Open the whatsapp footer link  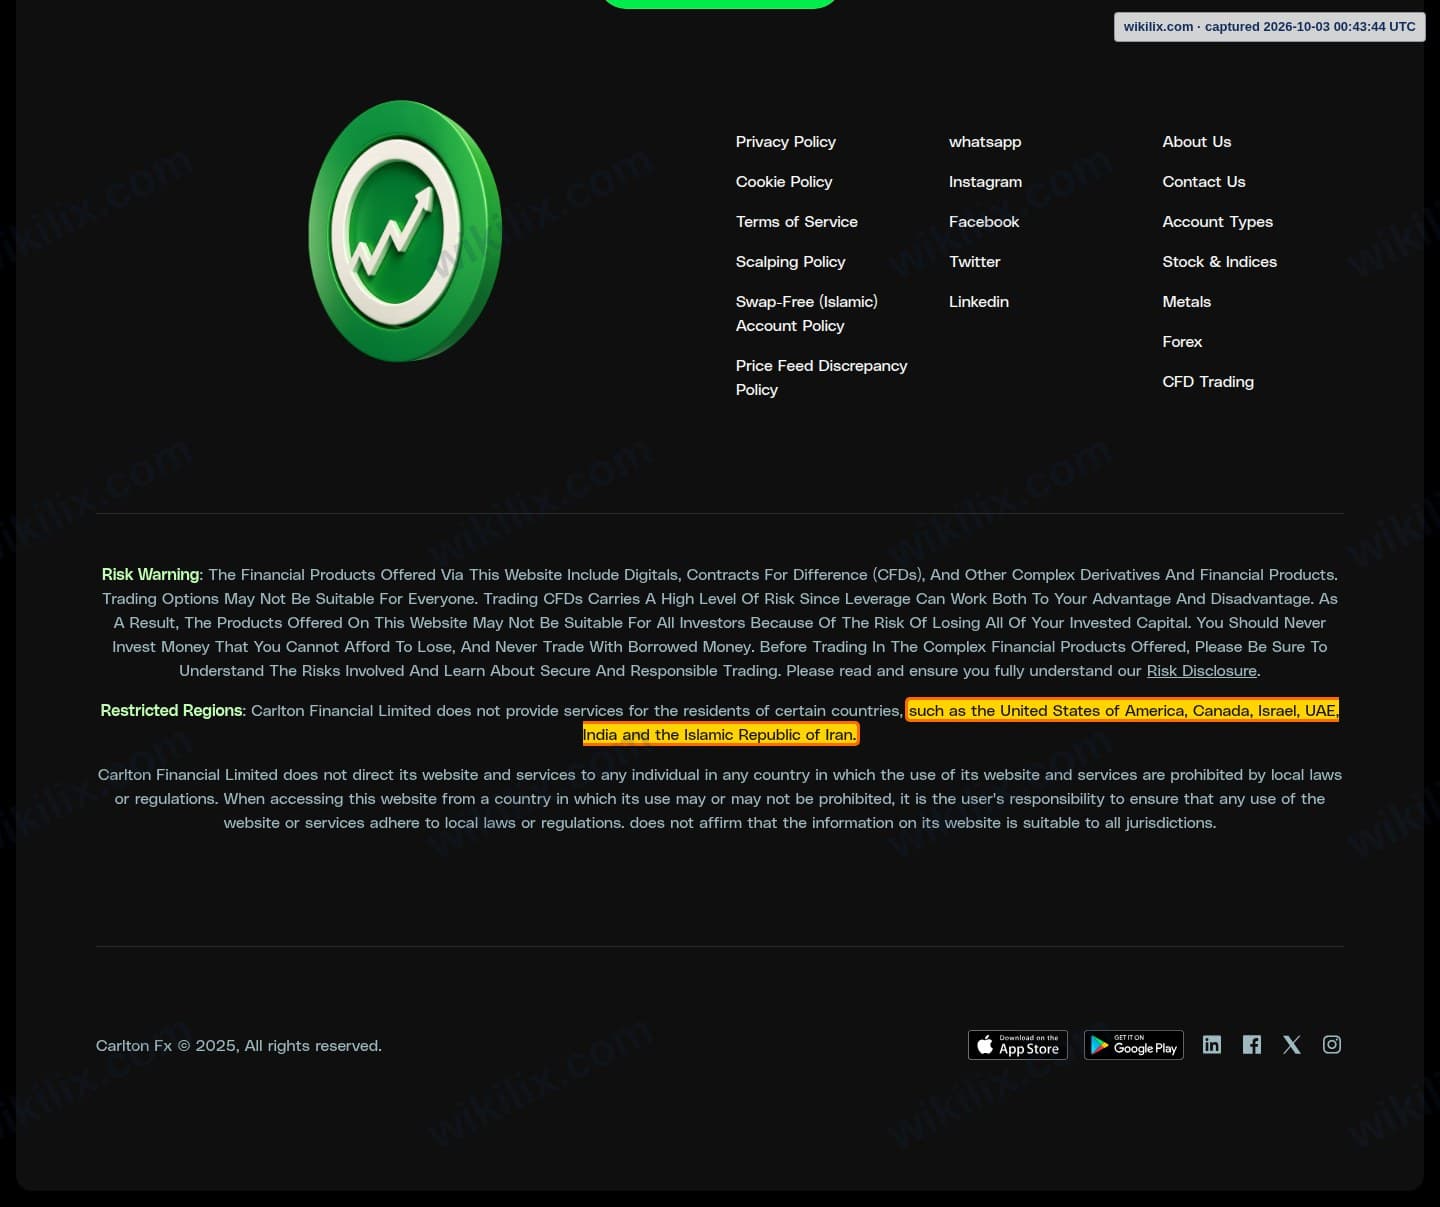point(985,142)
